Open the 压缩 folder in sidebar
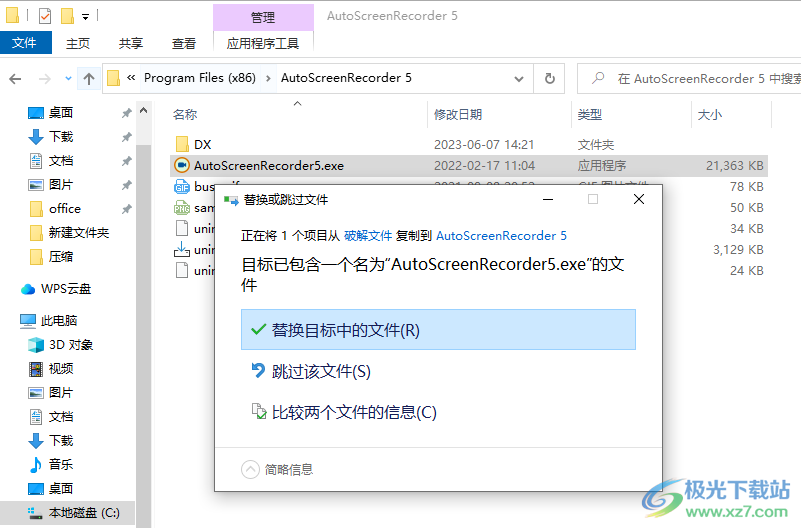This screenshot has width=801, height=528. 61,256
